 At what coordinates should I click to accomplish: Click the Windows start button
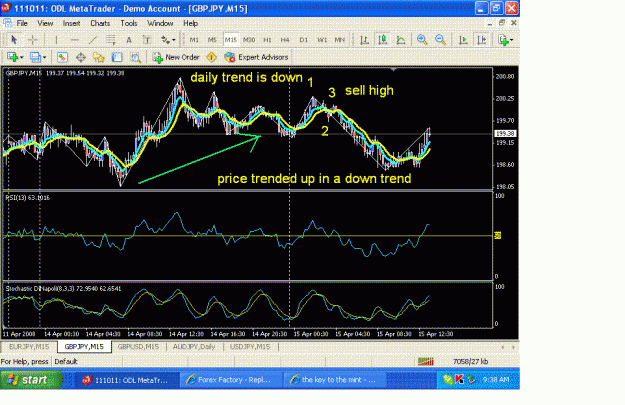(31, 379)
